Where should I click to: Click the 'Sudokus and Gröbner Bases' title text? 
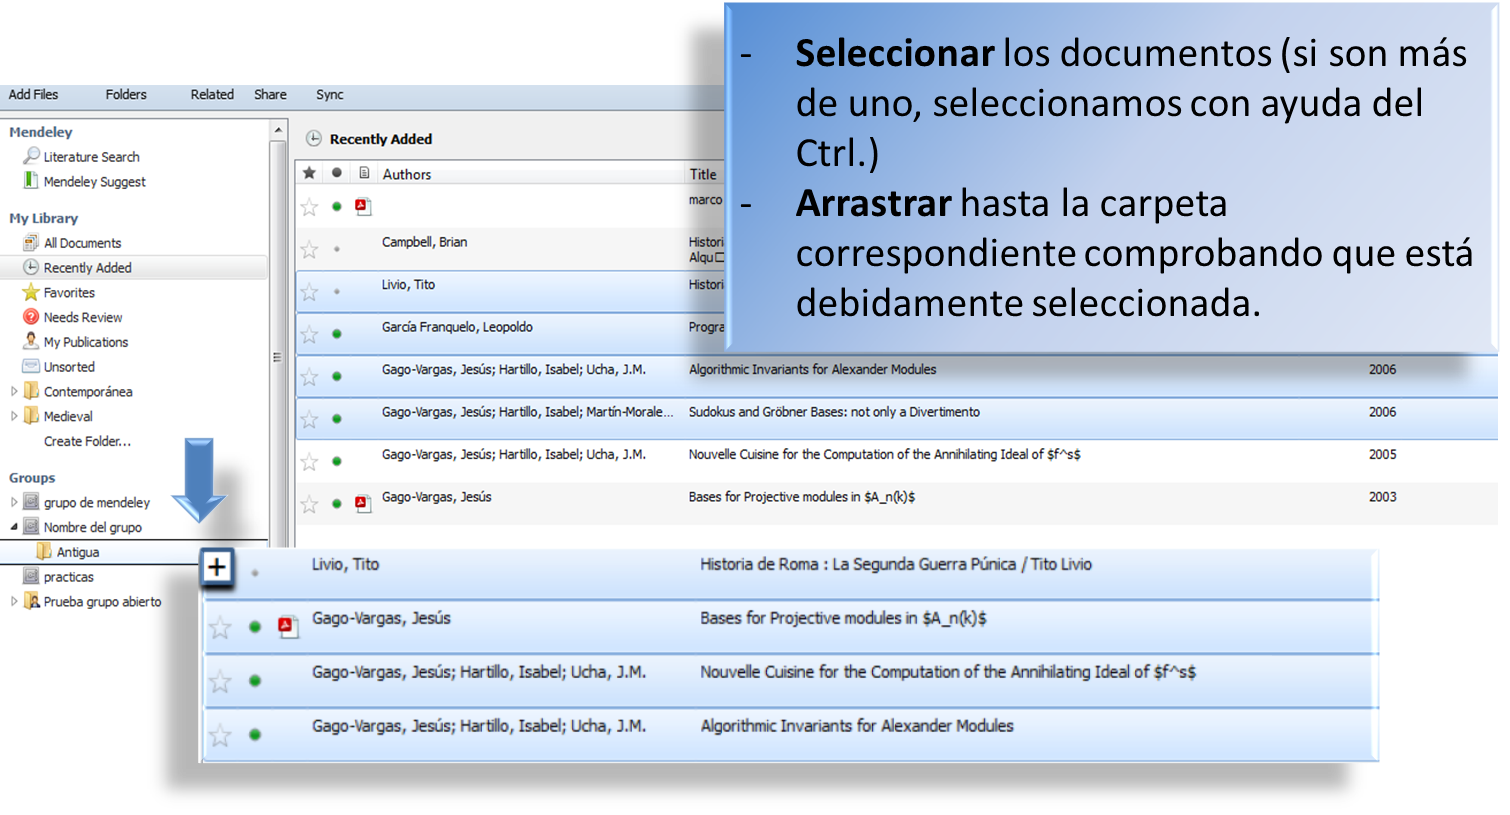click(x=834, y=412)
